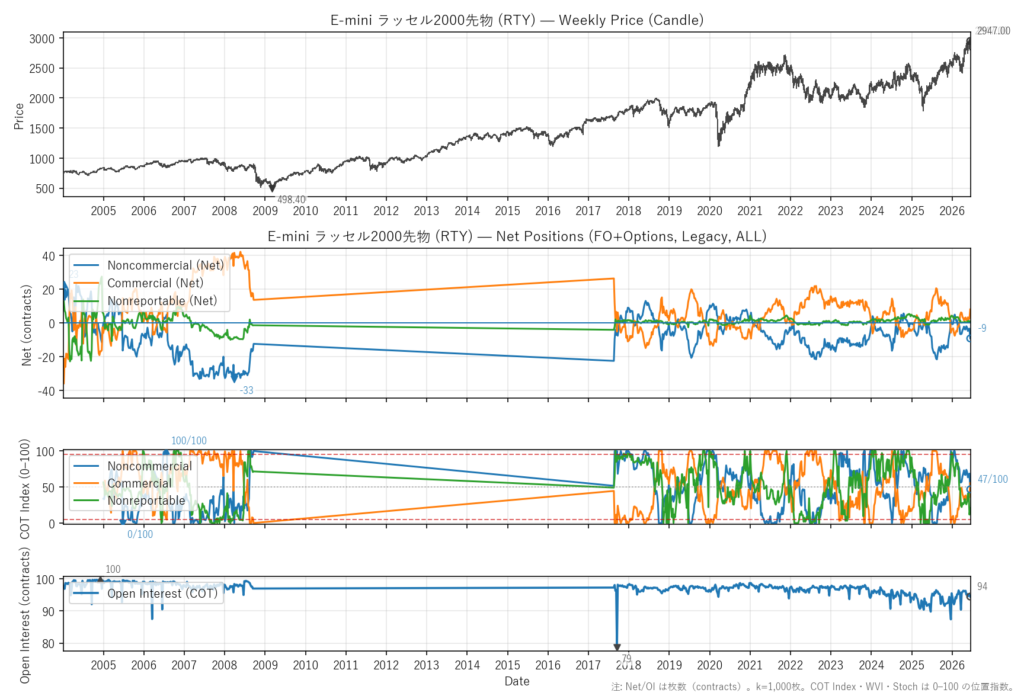Image resolution: width=1024 pixels, height=699 pixels.
Task: Click the Noncommercial (Net) legend entry
Action: [x=149, y=265]
